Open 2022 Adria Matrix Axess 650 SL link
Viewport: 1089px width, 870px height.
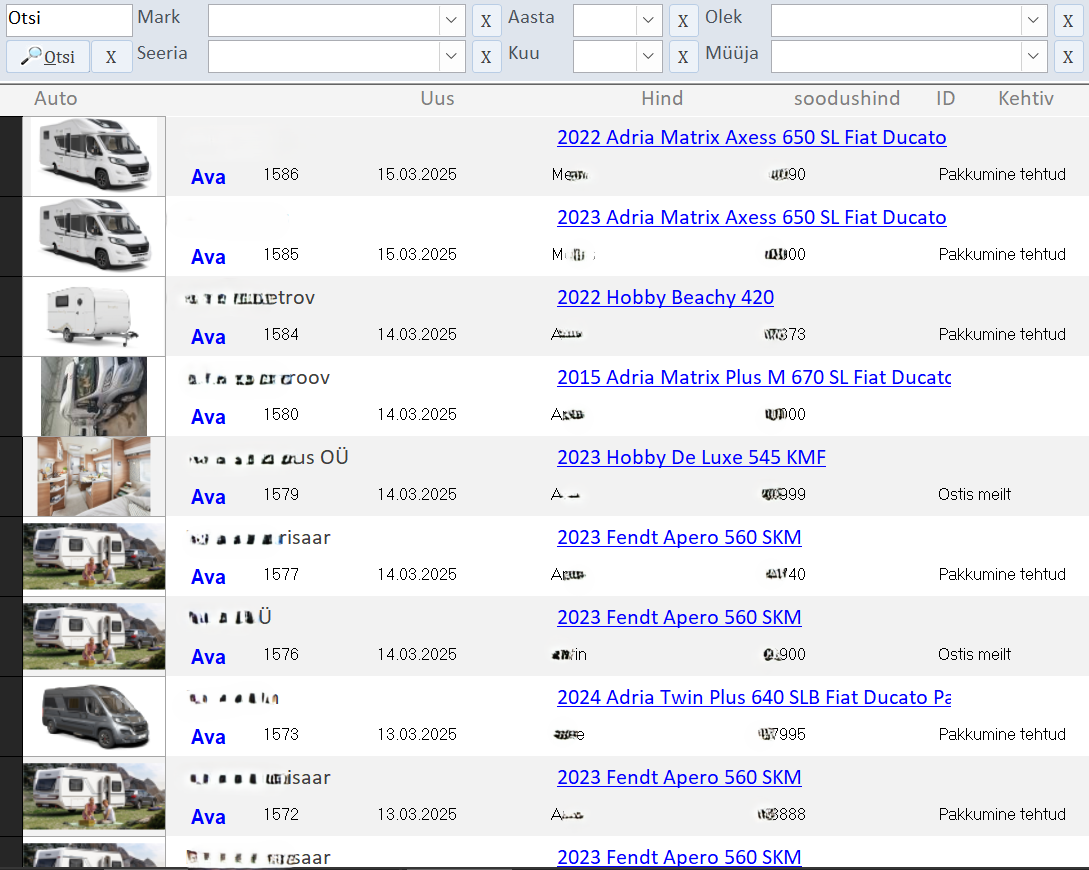[751, 137]
